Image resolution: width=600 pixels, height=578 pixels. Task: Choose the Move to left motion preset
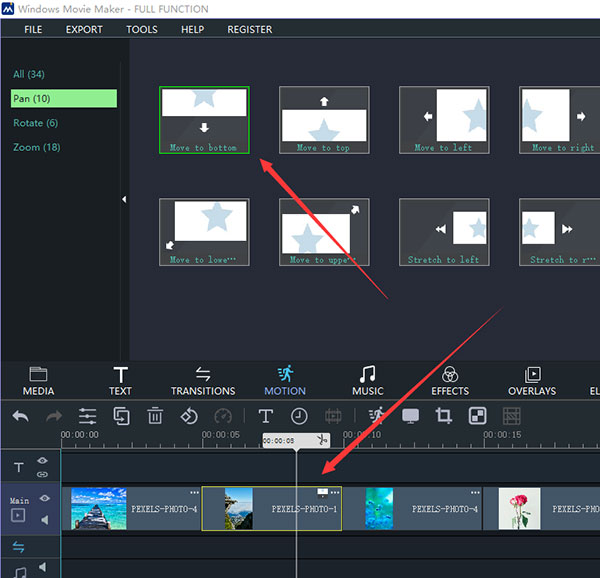(444, 120)
